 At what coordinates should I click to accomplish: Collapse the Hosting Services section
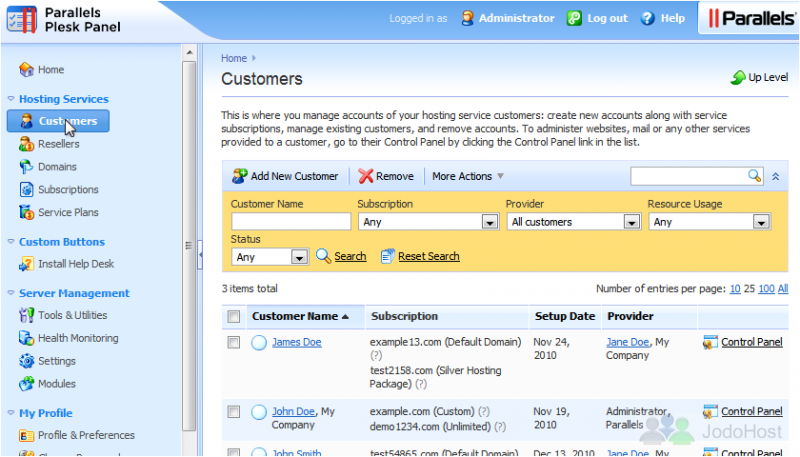click(11, 98)
